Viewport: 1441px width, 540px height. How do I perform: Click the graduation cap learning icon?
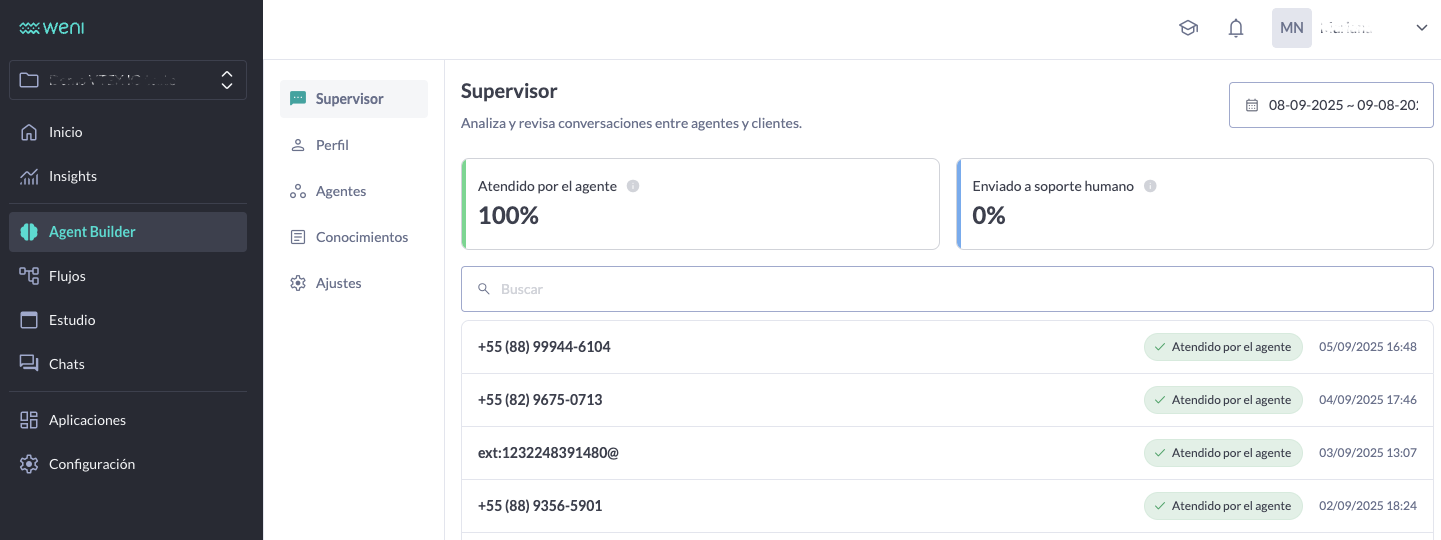[x=1188, y=28]
